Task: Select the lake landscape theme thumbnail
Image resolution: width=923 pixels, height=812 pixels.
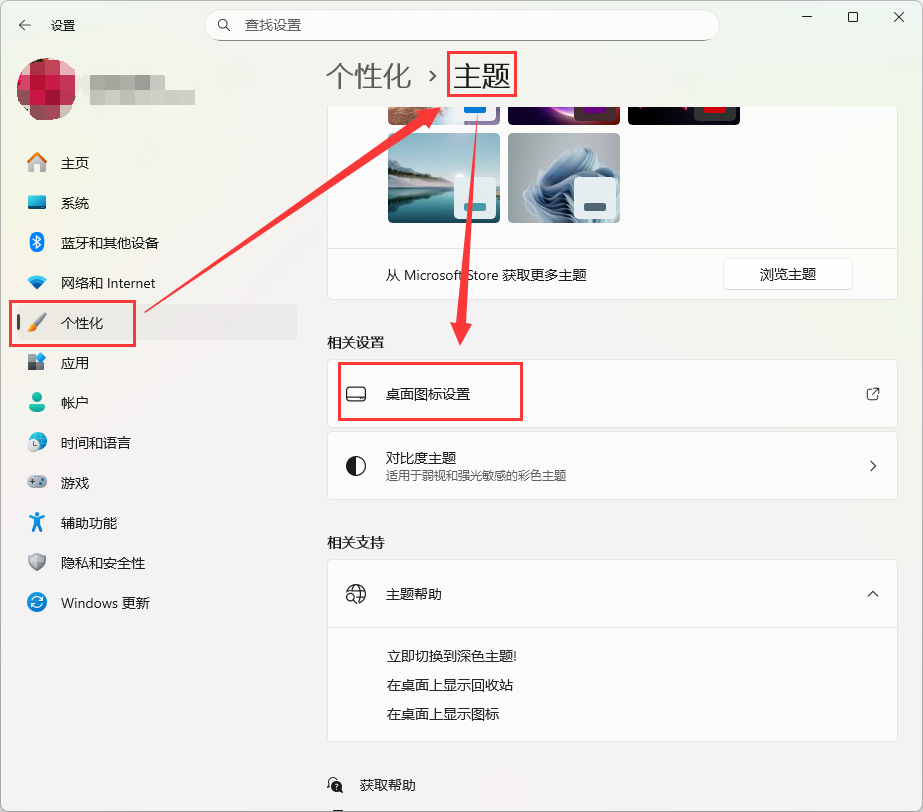Action: [443, 178]
